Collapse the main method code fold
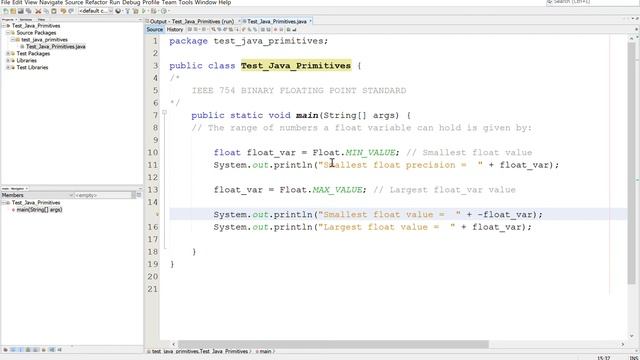Image resolution: width=640 pixels, height=360 pixels. [x=164, y=112]
